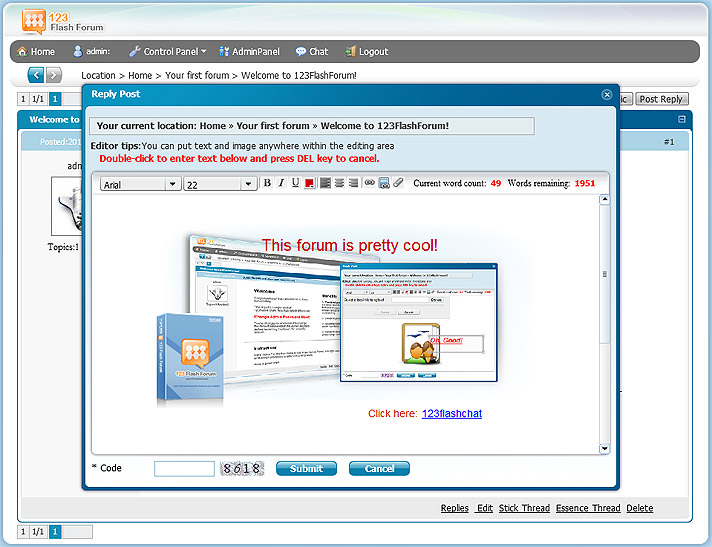Click the insert link chain icon
This screenshot has height=547, width=712.
369,183
